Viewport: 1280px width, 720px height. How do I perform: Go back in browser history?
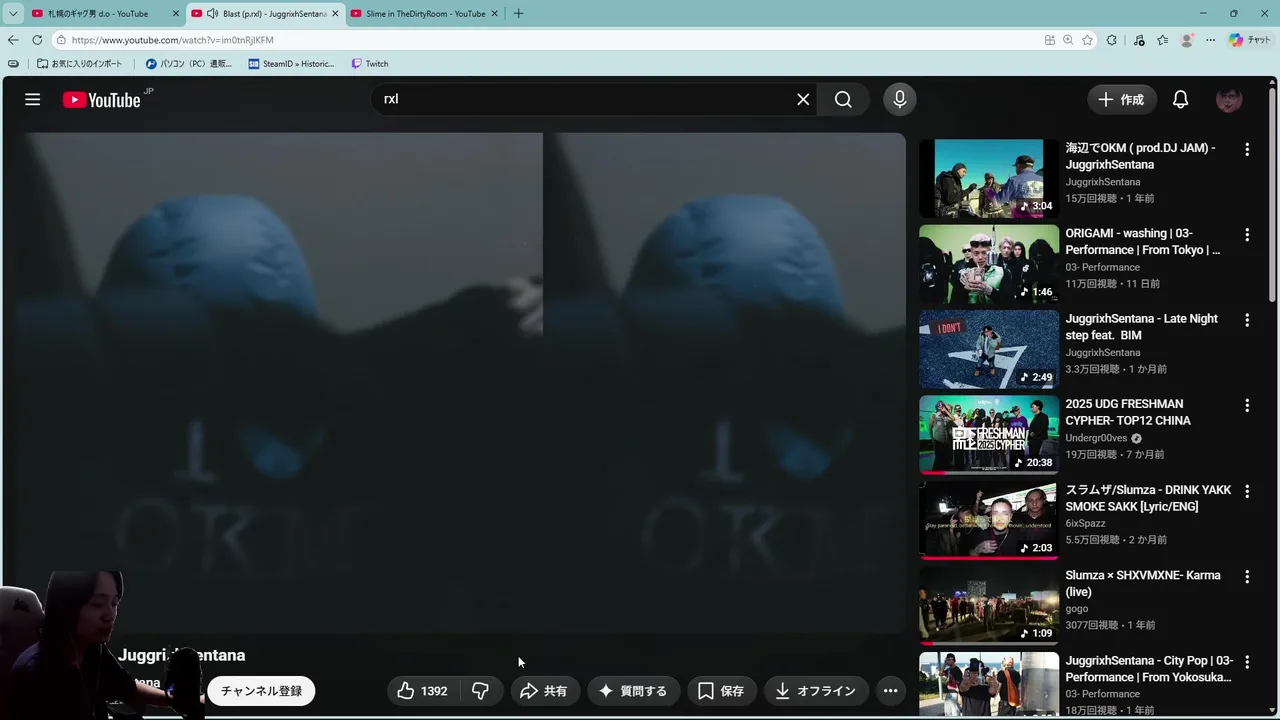coord(13,40)
